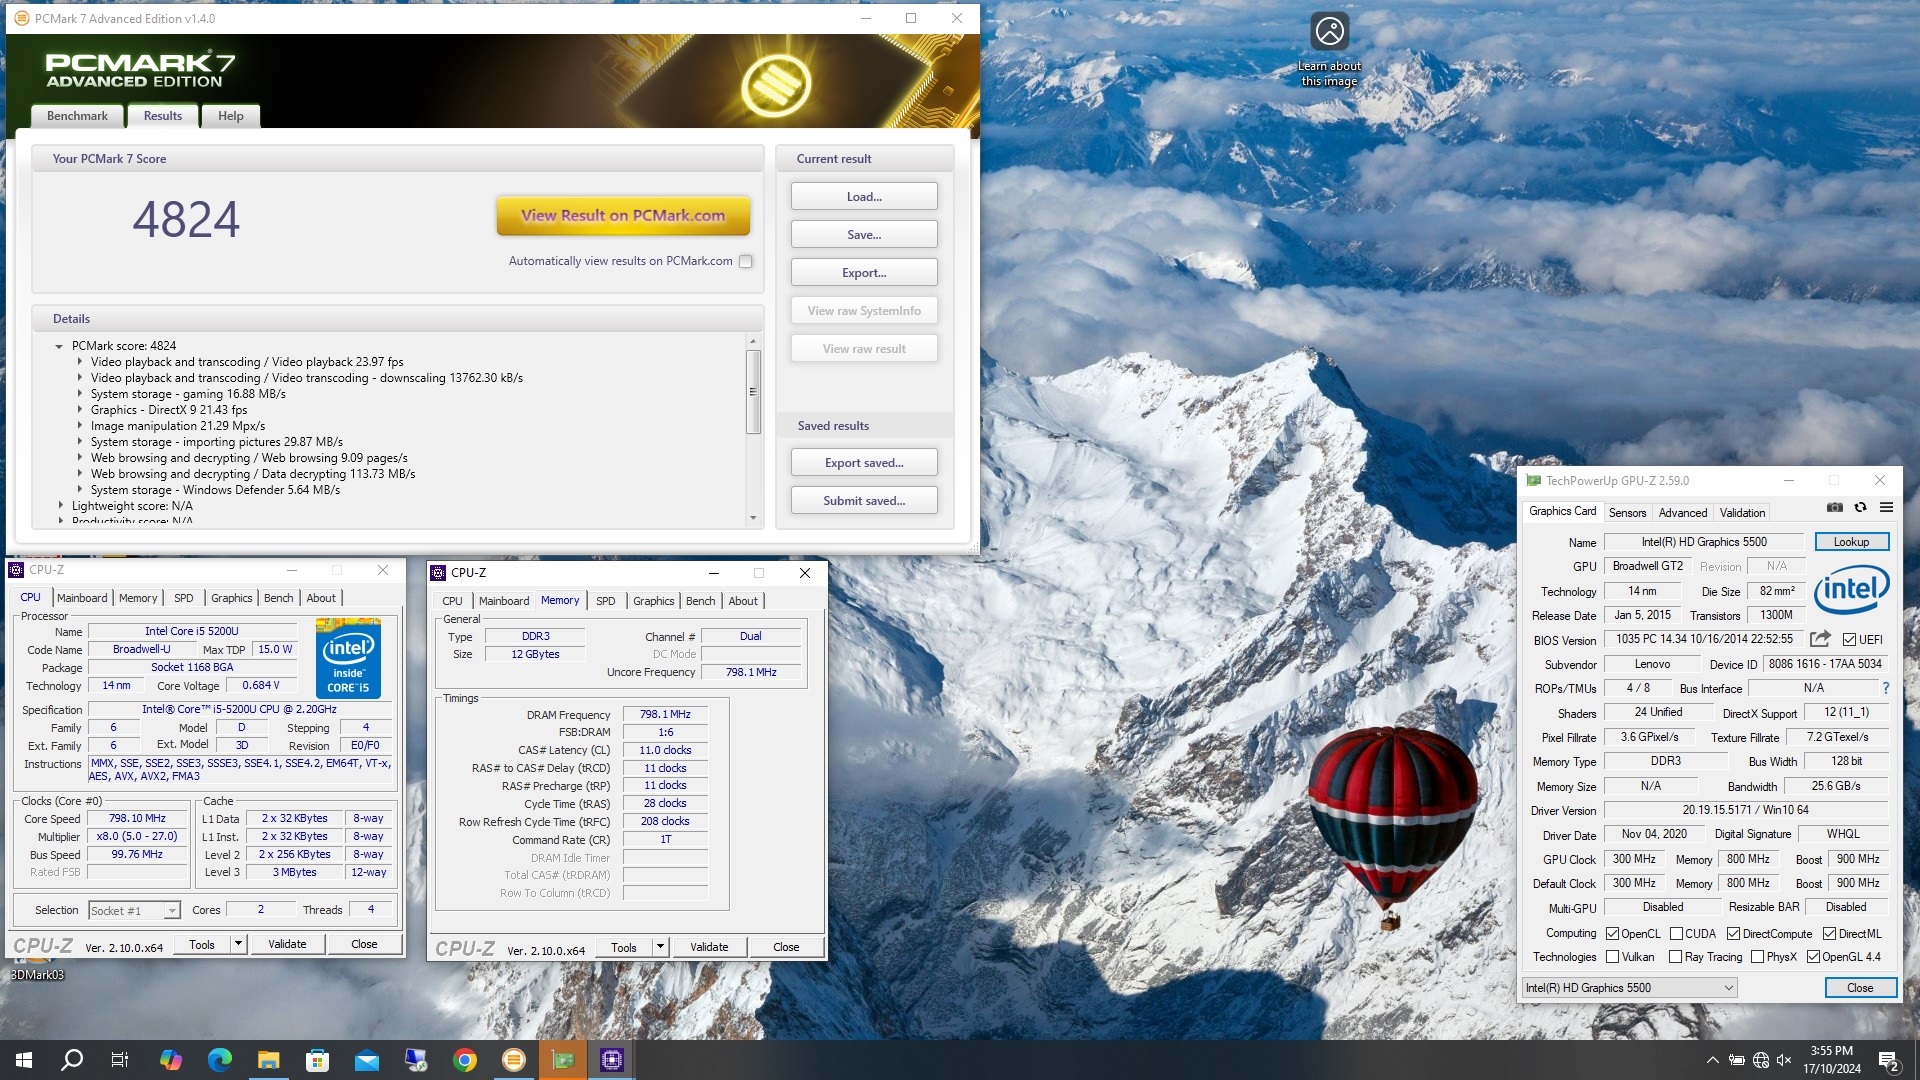
Task: Toggle the CUDA checkbox
Action: click(1676, 934)
